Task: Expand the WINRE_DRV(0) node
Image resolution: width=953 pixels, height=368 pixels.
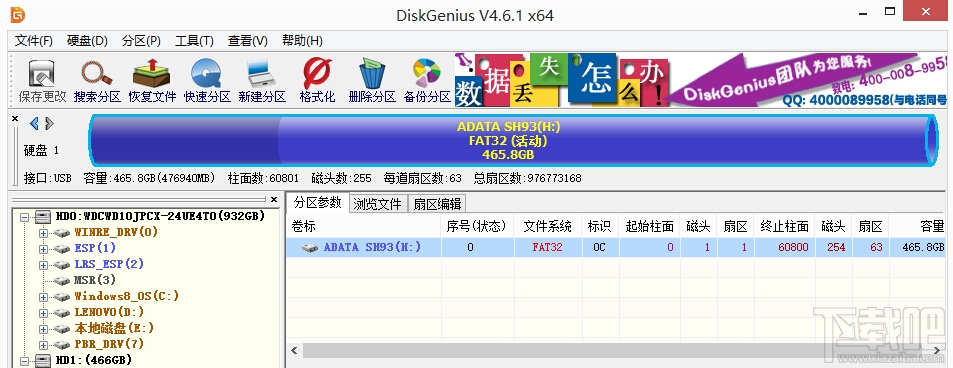Action: click(x=43, y=232)
